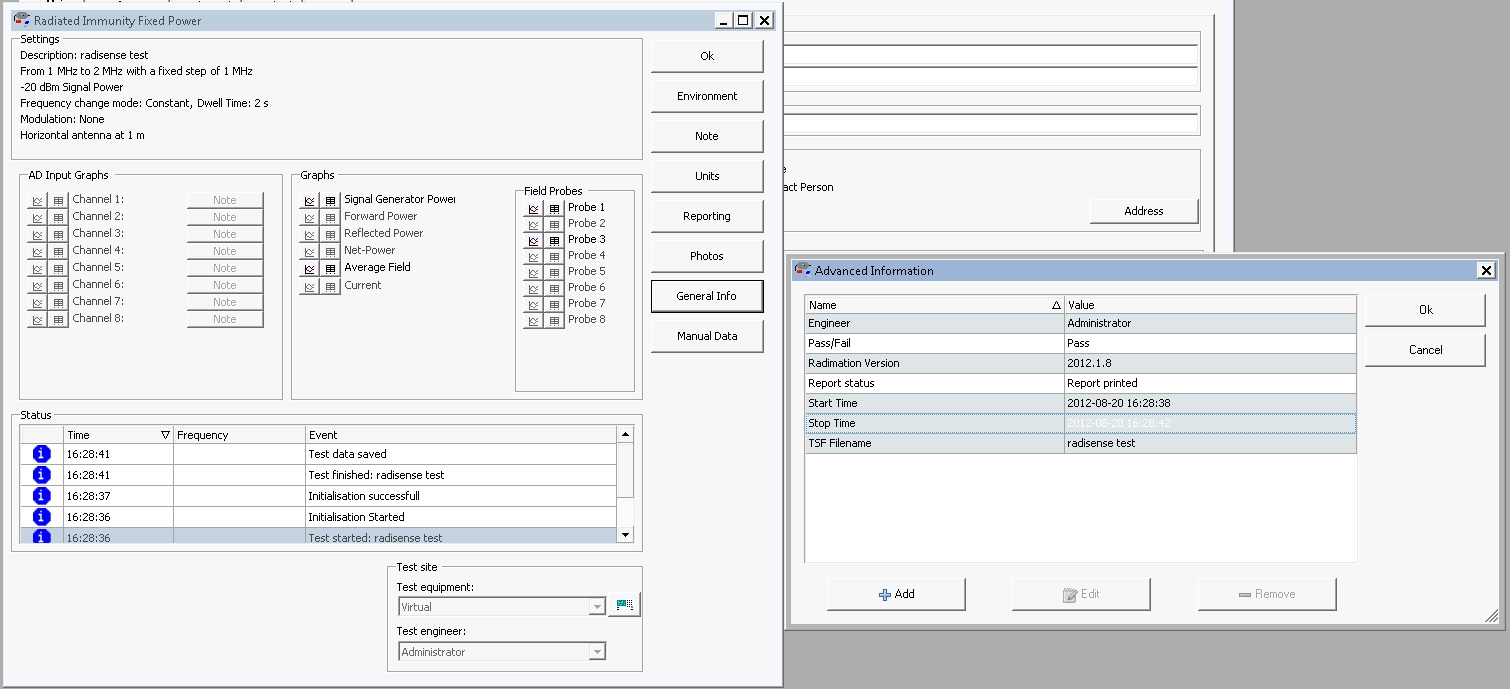Select the TSF Filename row

(x=1080, y=443)
